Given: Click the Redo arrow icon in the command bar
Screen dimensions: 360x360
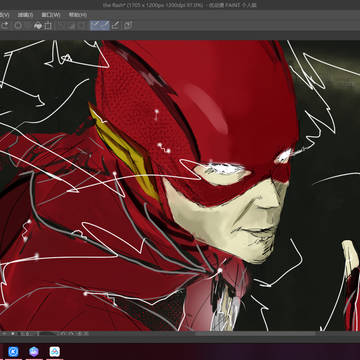Looking at the screenshot, I should coord(5,26).
